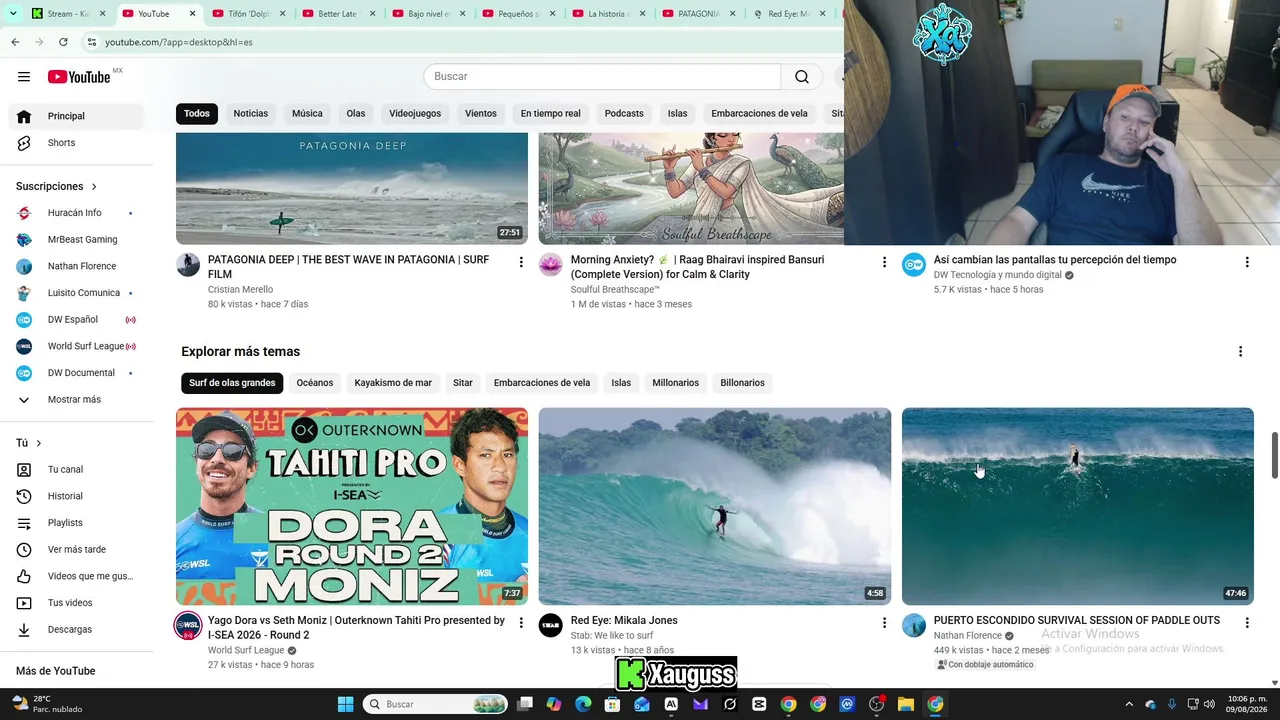Open options for PUERTO ESCONDIDO video
The height and width of the screenshot is (720, 1280).
(1247, 623)
